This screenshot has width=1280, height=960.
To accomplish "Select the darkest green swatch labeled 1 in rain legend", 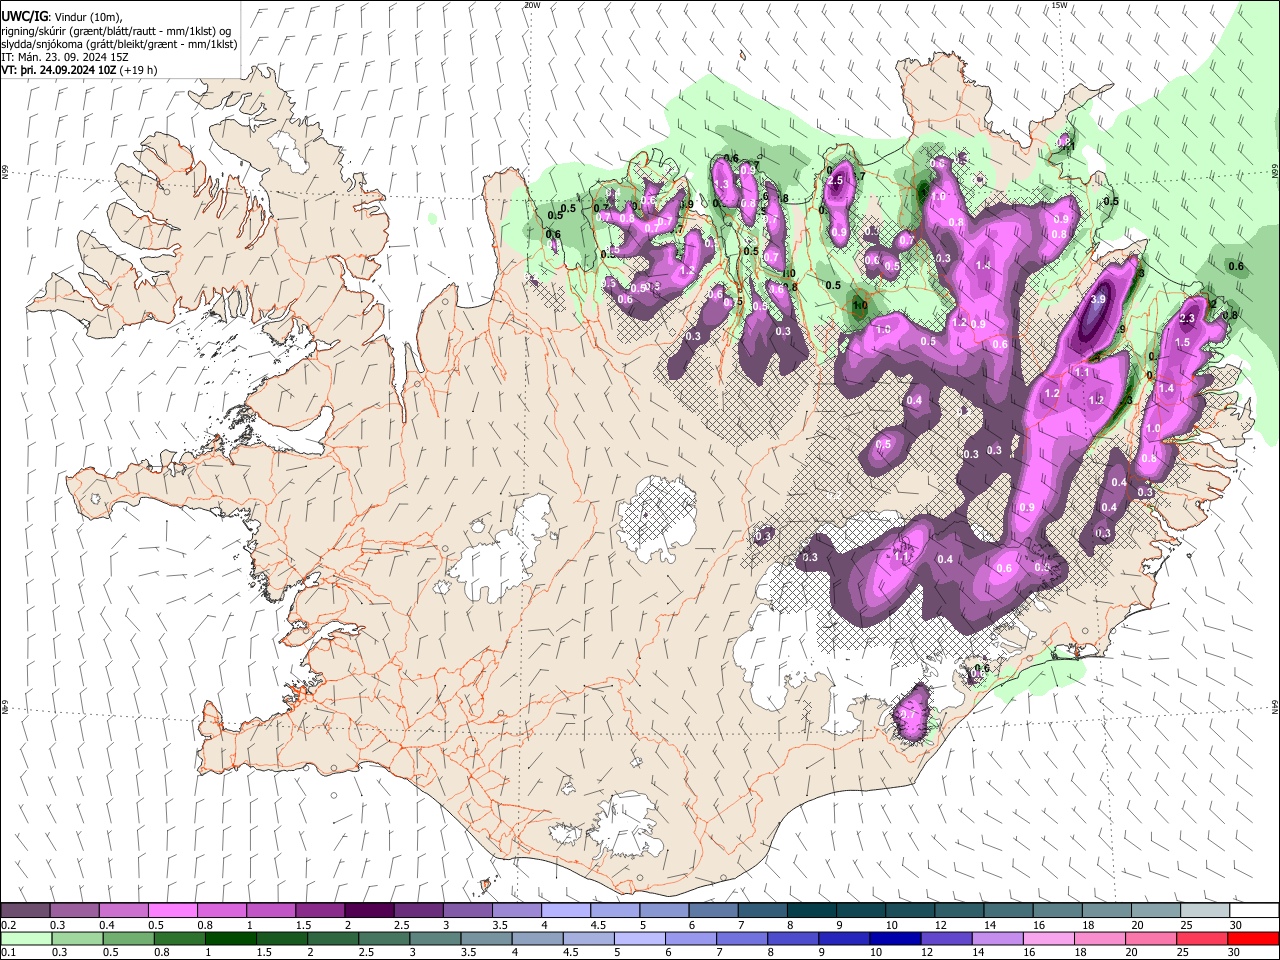I will click(231, 938).
